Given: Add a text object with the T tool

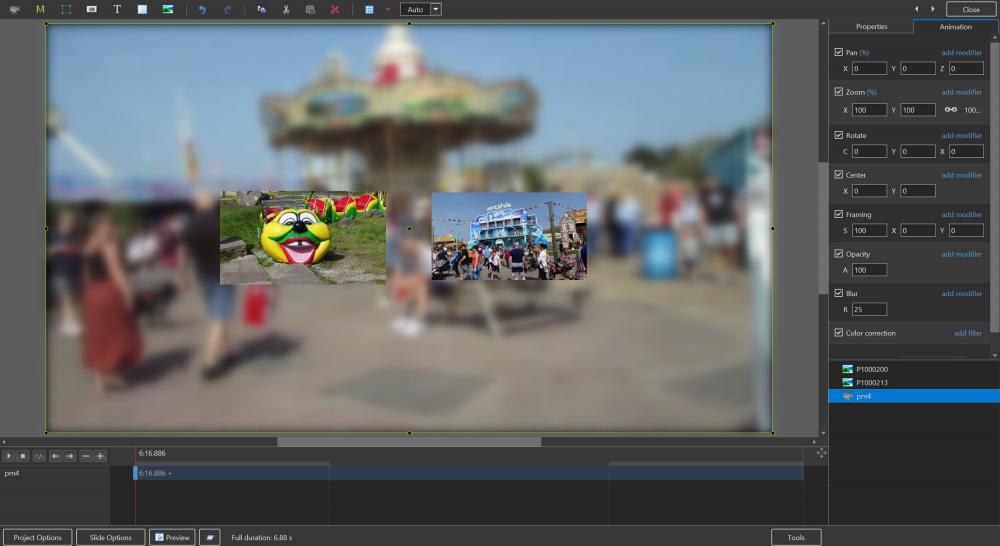Looking at the screenshot, I should click(x=117, y=9).
